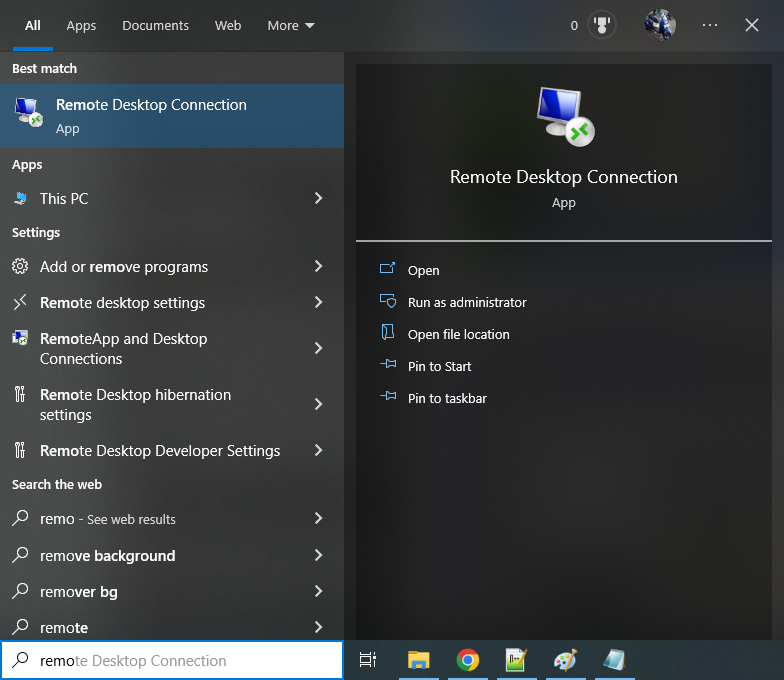Open the More filter dropdown

(x=291, y=26)
